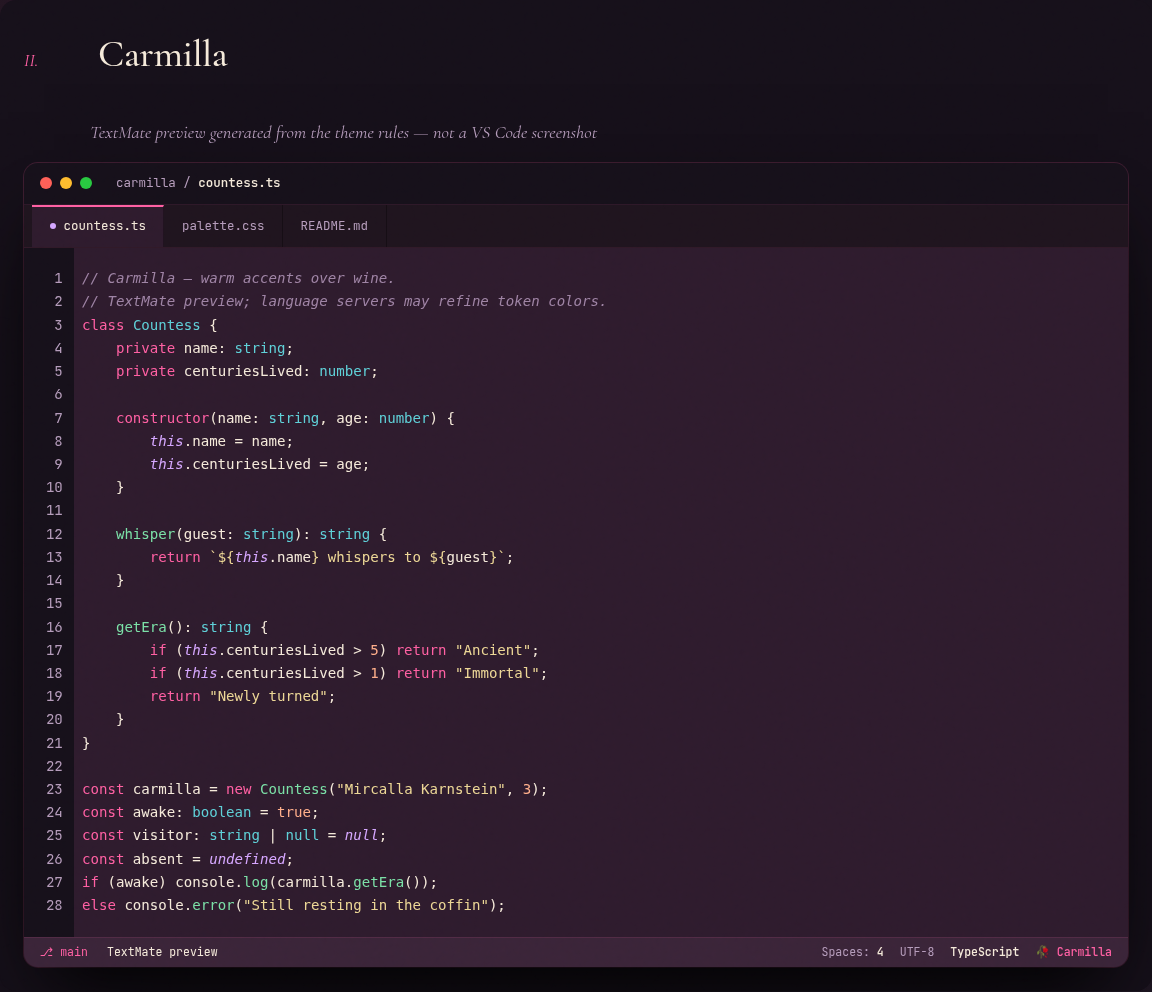This screenshot has height=992, width=1152.
Task: Select the UTF-8 encoding indicator
Action: click(x=917, y=952)
